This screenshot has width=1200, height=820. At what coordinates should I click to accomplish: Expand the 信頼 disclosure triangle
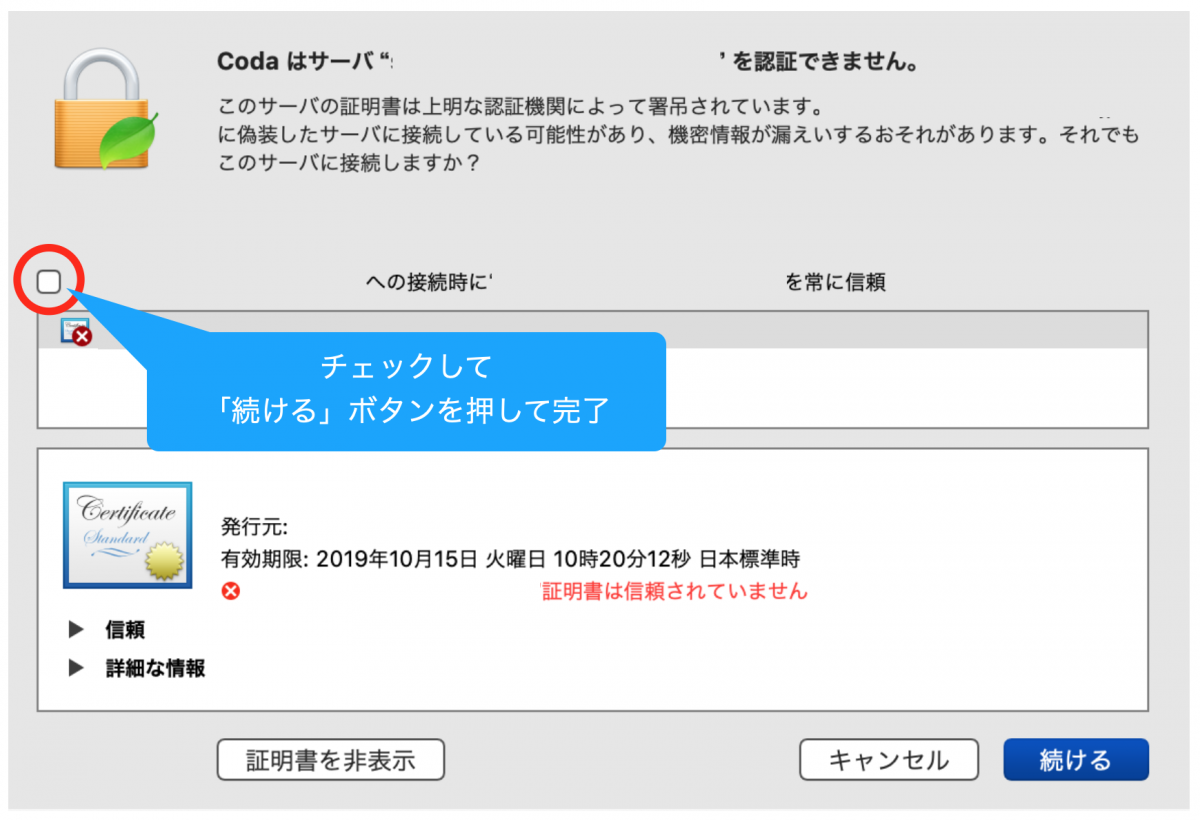[x=76, y=630]
